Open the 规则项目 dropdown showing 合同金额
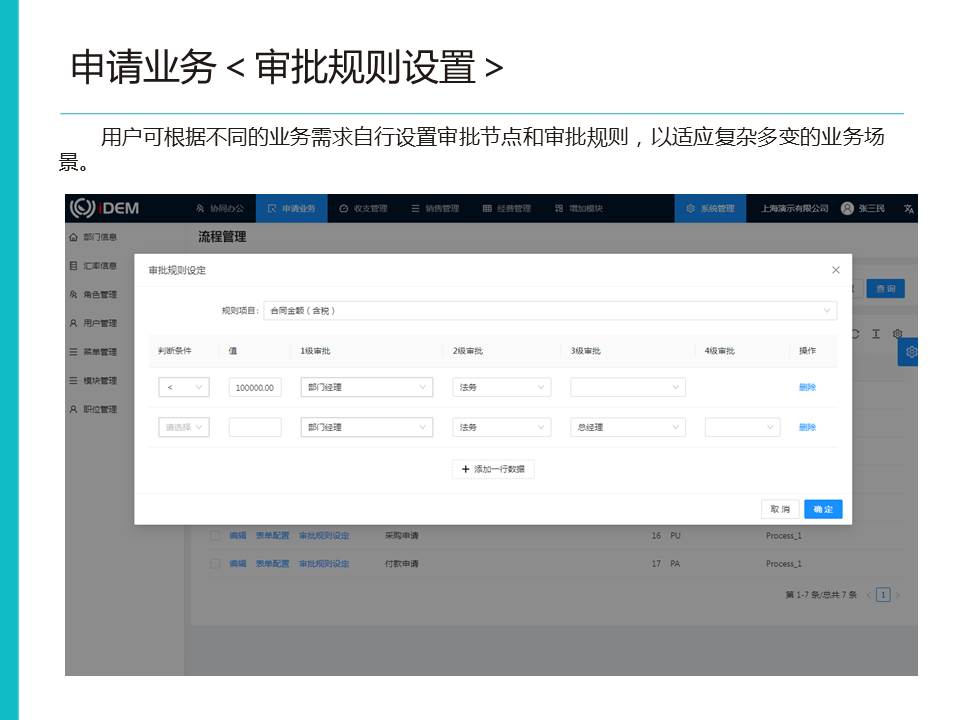Viewport: 960px width, 720px height. [x=550, y=311]
